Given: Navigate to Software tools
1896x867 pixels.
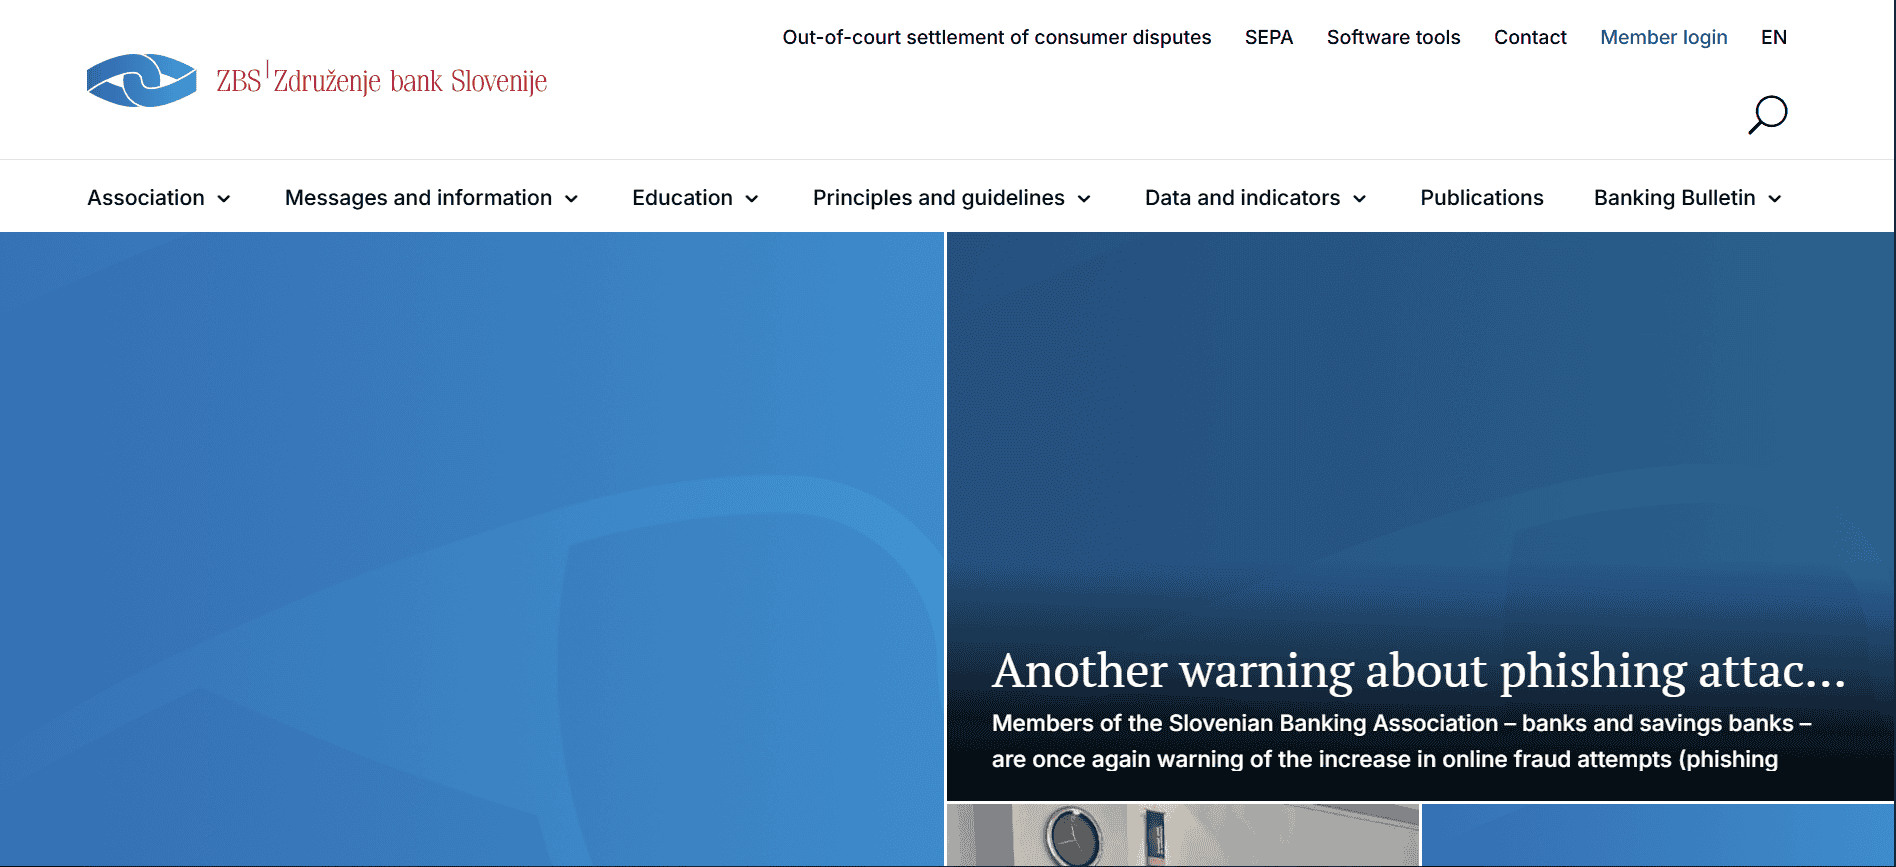Looking at the screenshot, I should pos(1393,37).
